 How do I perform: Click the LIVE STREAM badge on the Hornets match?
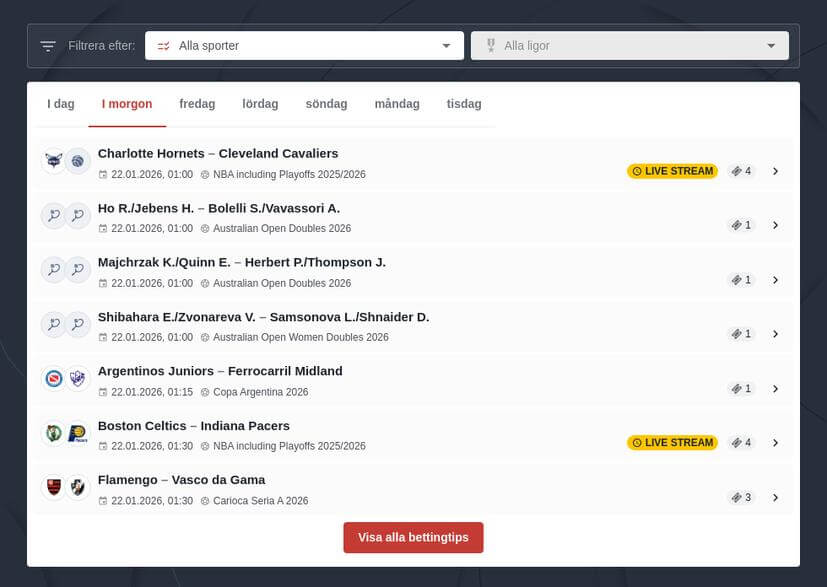click(672, 171)
